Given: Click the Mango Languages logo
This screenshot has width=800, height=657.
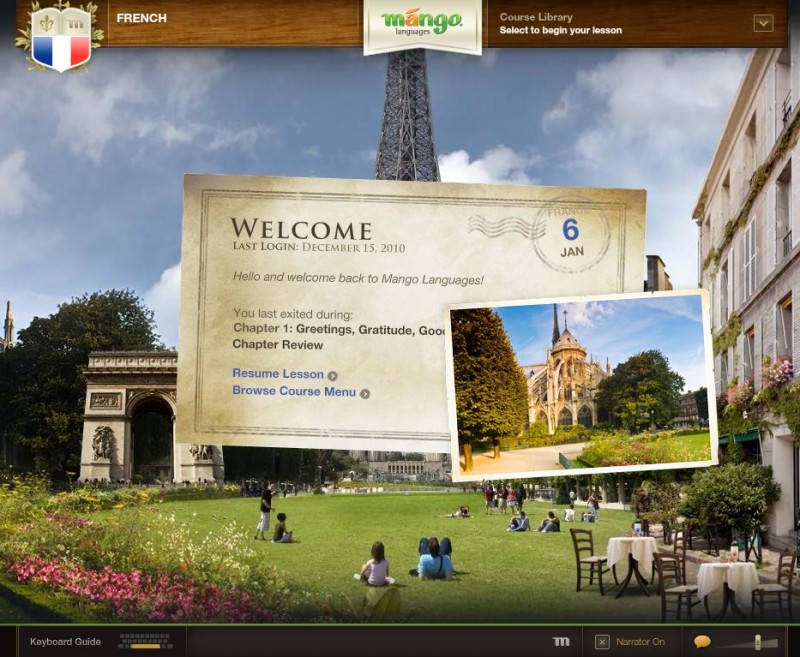Looking at the screenshot, I should tap(422, 23).
